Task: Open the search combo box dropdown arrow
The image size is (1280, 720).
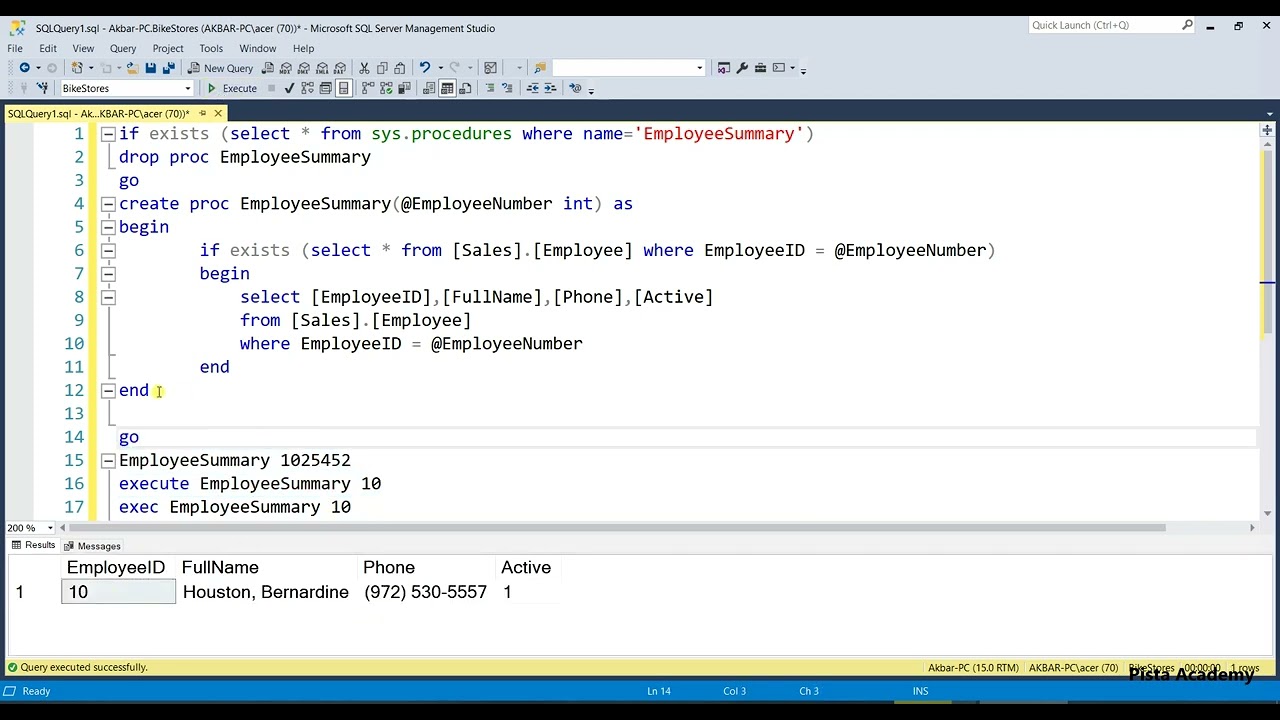Action: (700, 68)
